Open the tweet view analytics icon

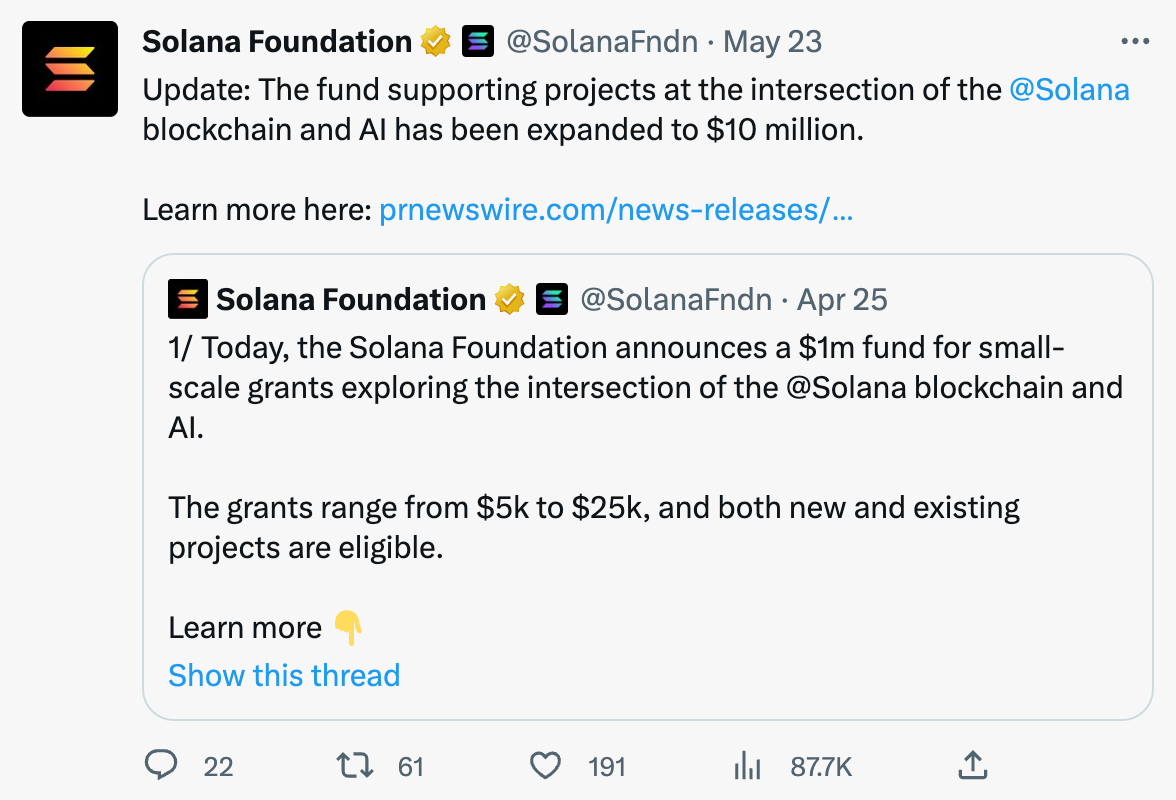point(747,766)
